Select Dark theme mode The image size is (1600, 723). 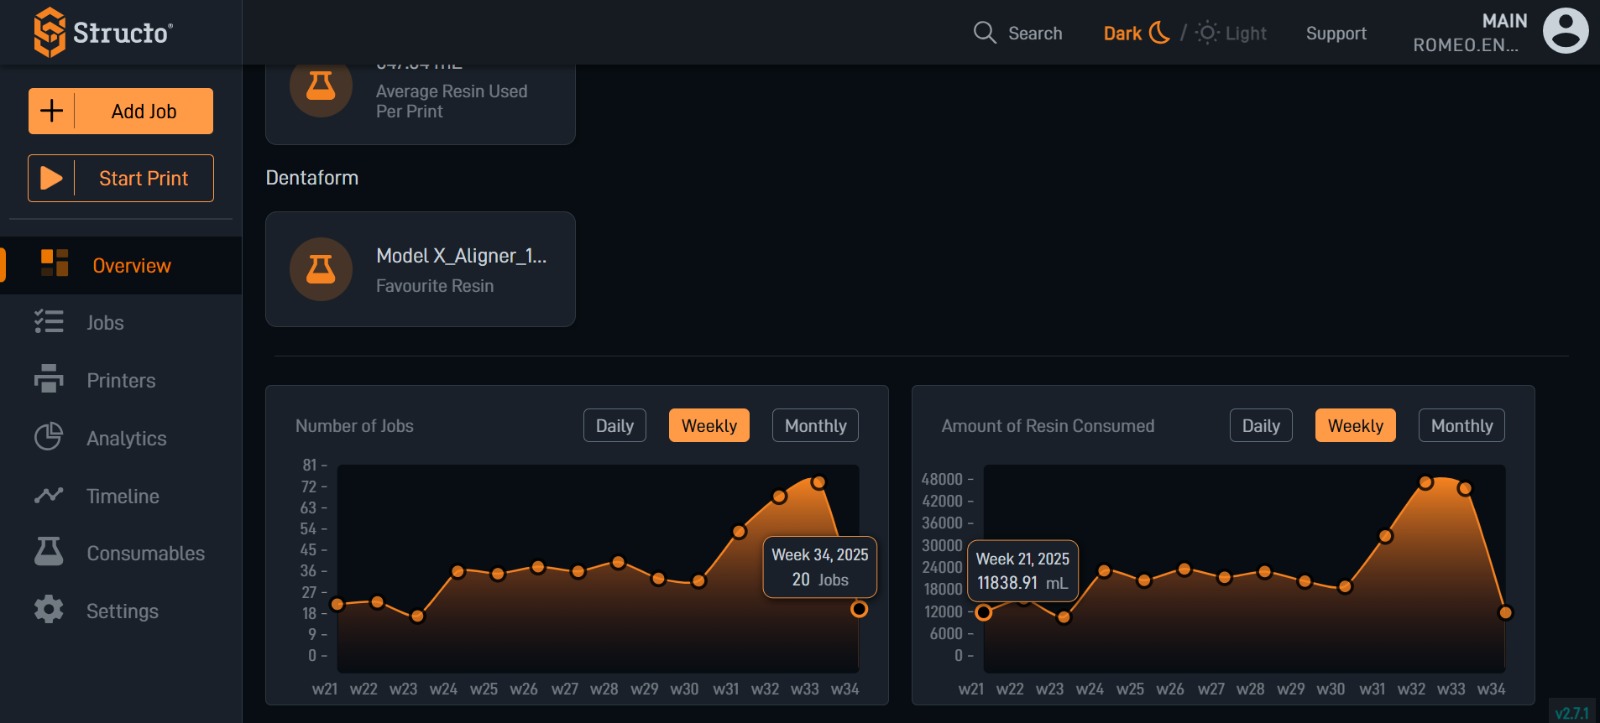1135,33
